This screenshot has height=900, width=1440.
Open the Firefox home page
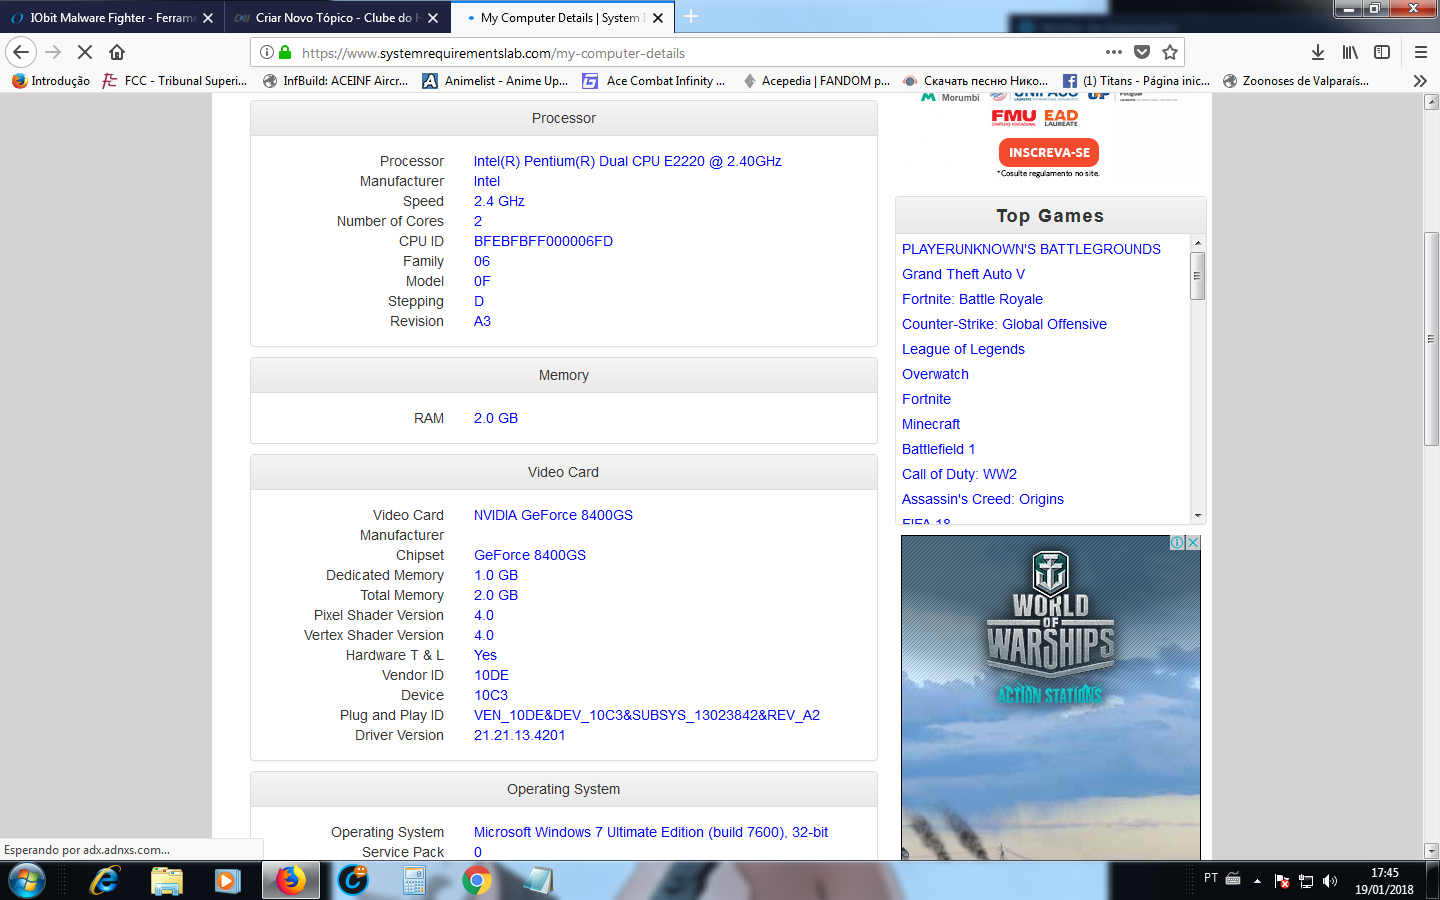(x=117, y=52)
